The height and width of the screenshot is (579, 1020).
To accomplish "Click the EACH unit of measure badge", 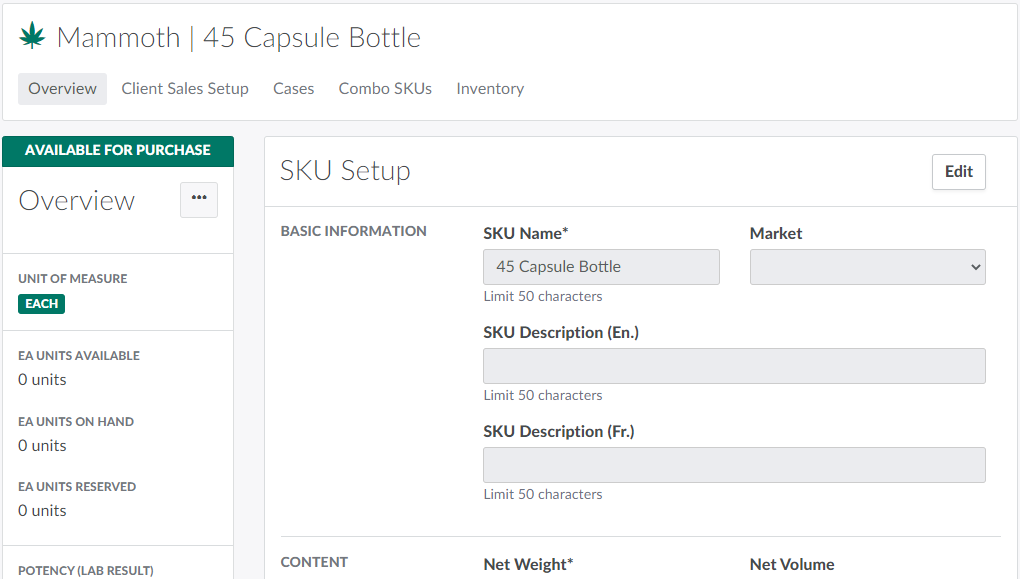I will pos(41,304).
